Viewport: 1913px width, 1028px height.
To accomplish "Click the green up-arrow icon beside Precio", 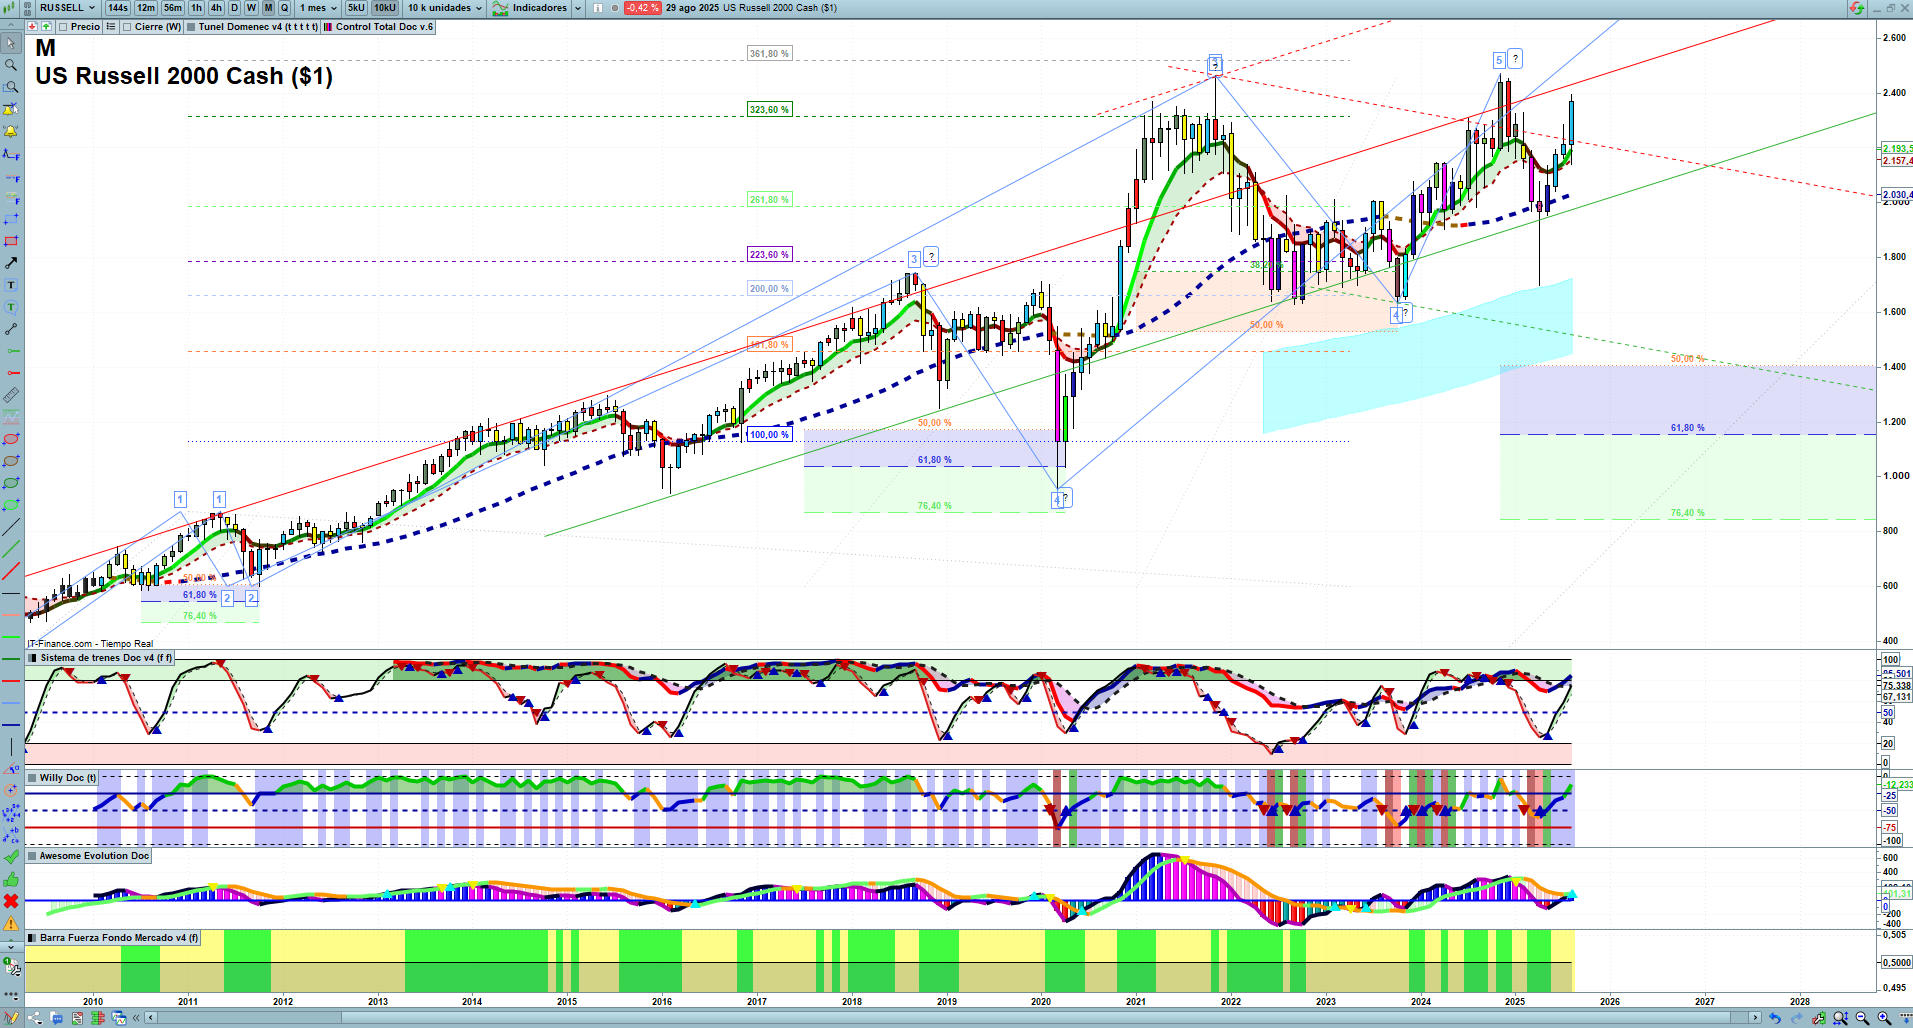I will pyautogui.click(x=46, y=27).
